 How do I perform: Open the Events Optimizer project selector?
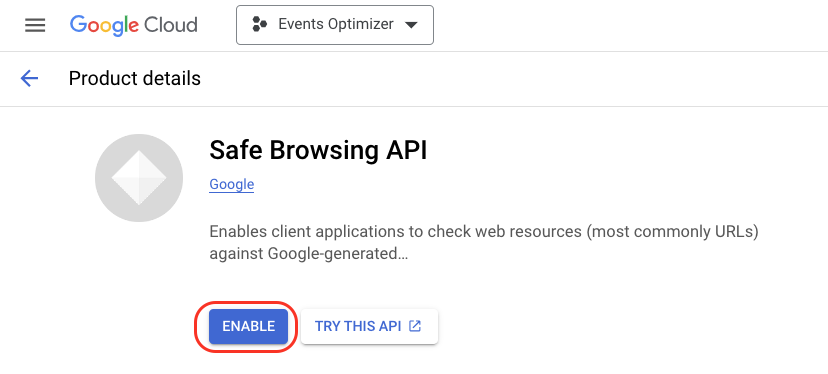[335, 25]
